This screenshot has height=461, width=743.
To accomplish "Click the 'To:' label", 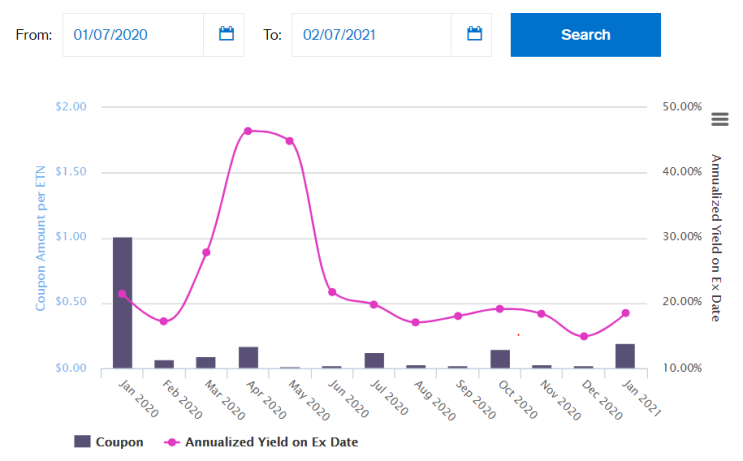I will (272, 35).
